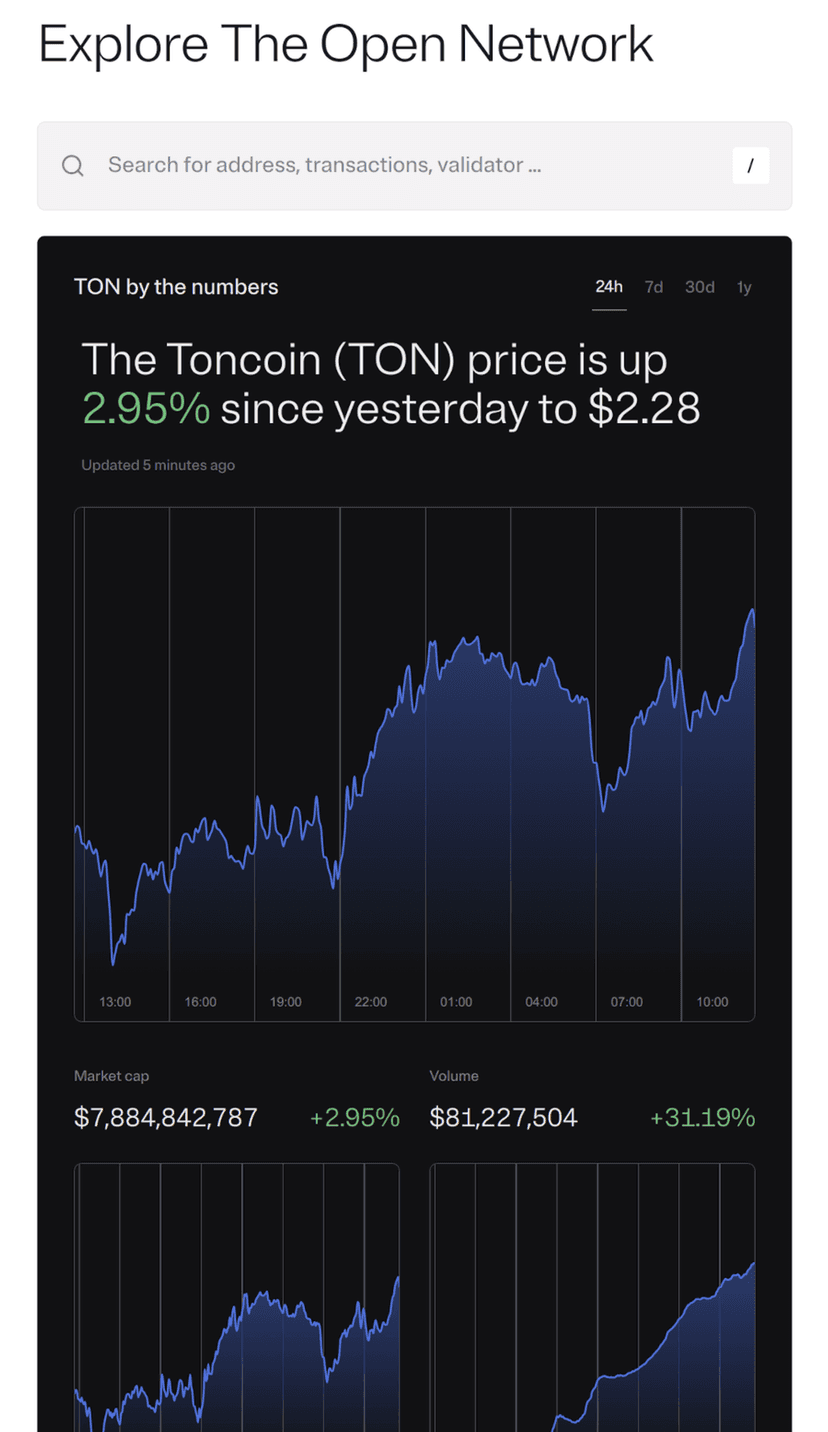The width and height of the screenshot is (828, 1432).
Task: Click the 13:00 marker on price chart
Action: click(115, 1001)
